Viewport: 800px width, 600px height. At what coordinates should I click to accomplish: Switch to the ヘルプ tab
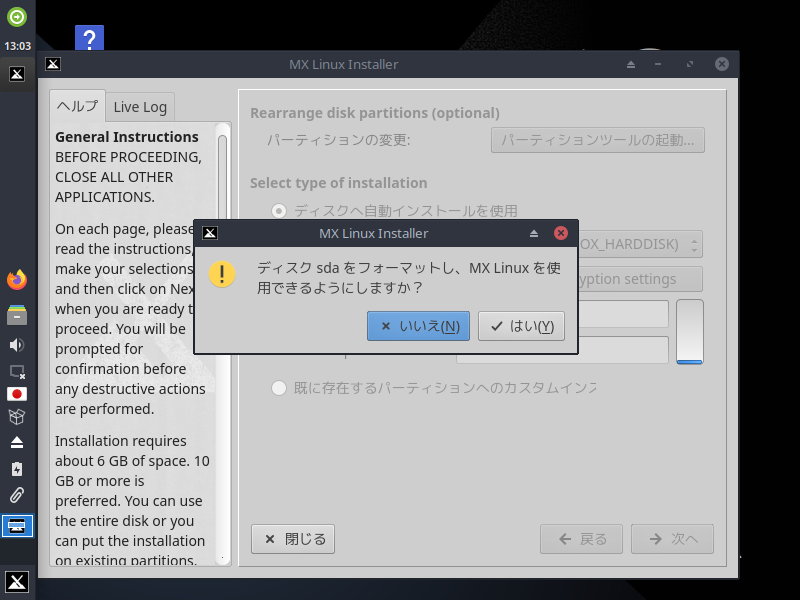point(78,106)
